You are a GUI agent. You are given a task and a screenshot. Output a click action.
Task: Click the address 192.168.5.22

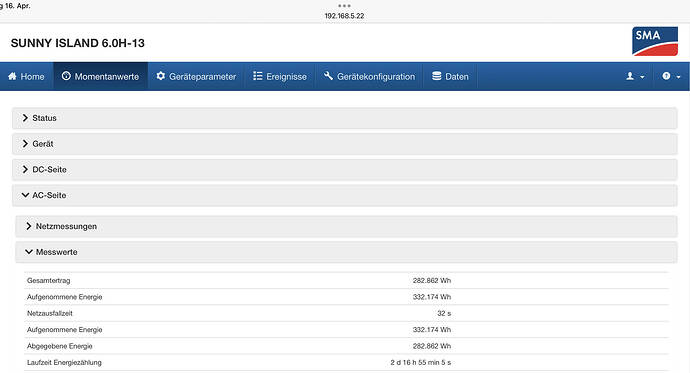pyautogui.click(x=344, y=16)
